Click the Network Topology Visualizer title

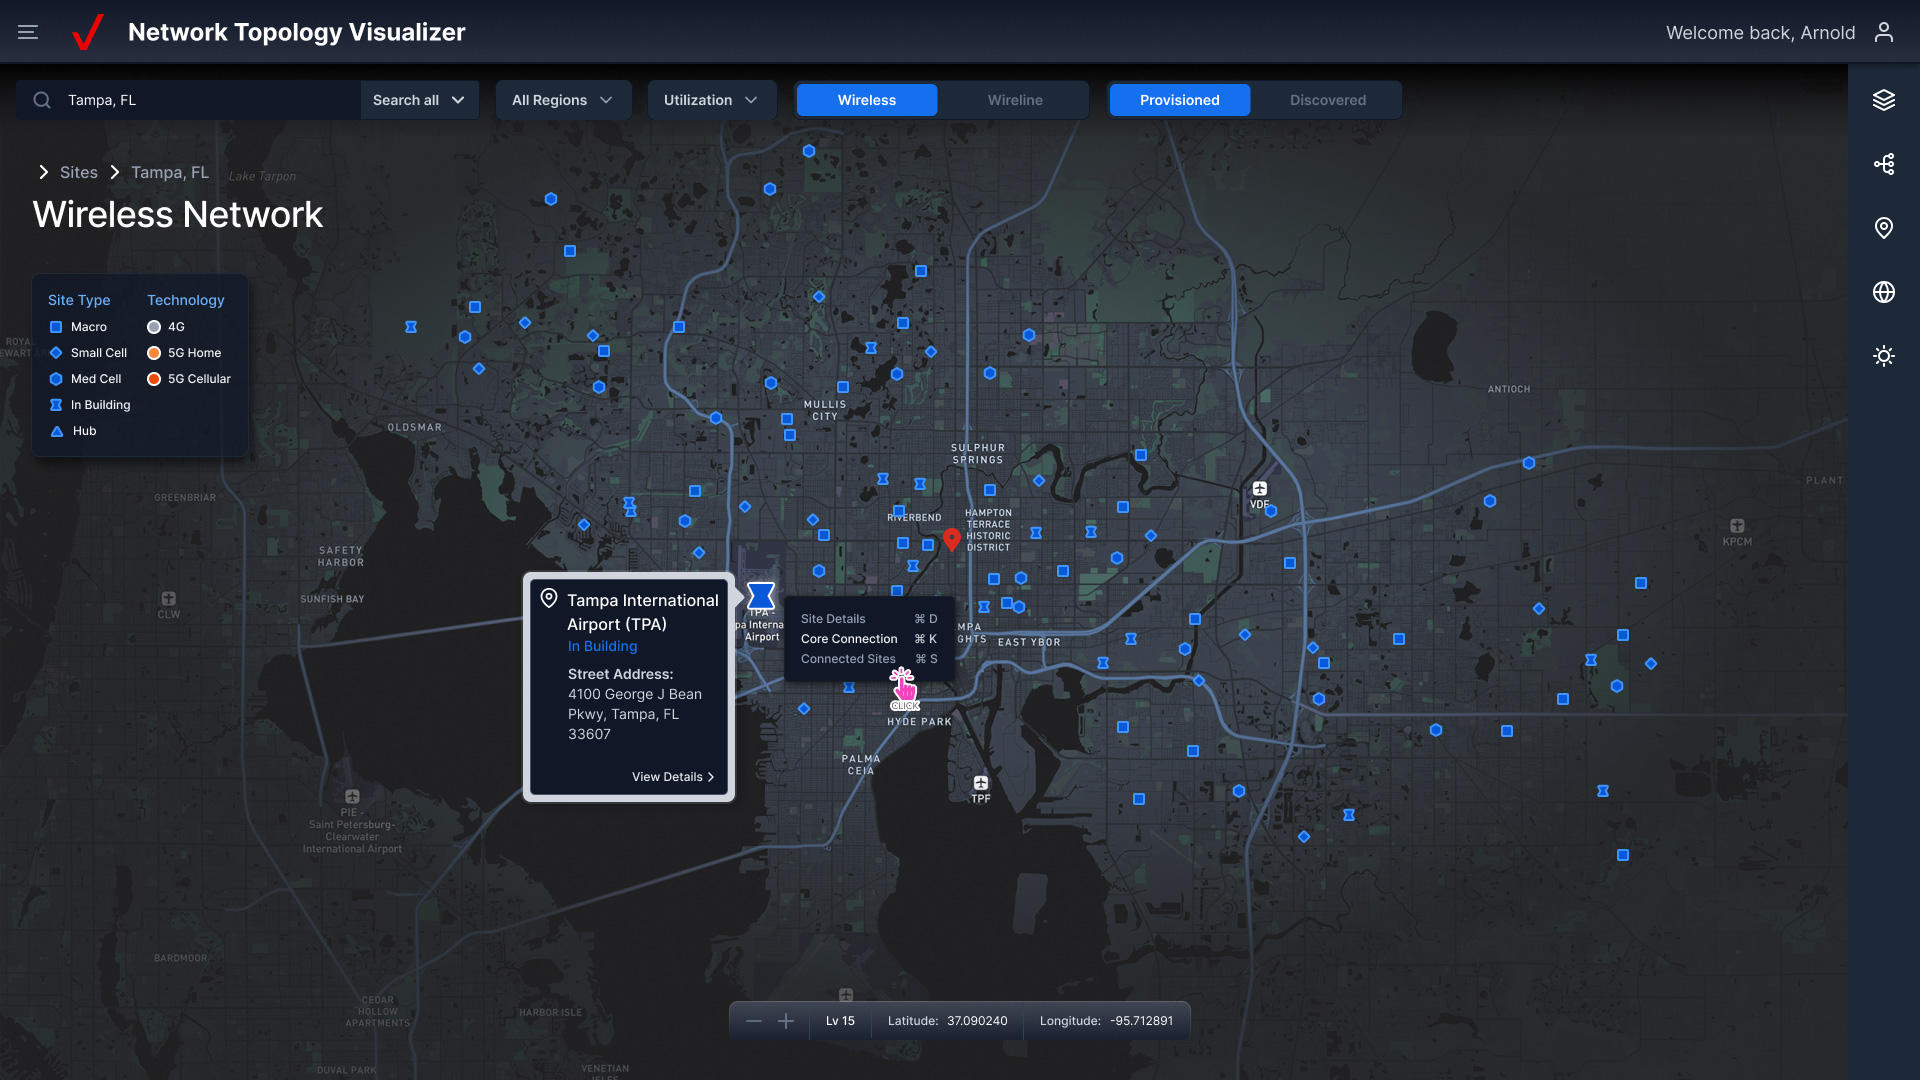(297, 32)
